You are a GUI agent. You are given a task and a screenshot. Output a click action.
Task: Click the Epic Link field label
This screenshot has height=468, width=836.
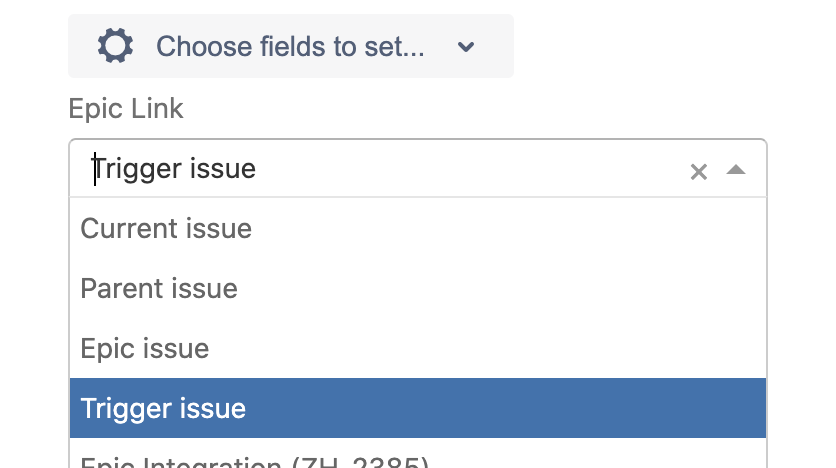(x=126, y=108)
